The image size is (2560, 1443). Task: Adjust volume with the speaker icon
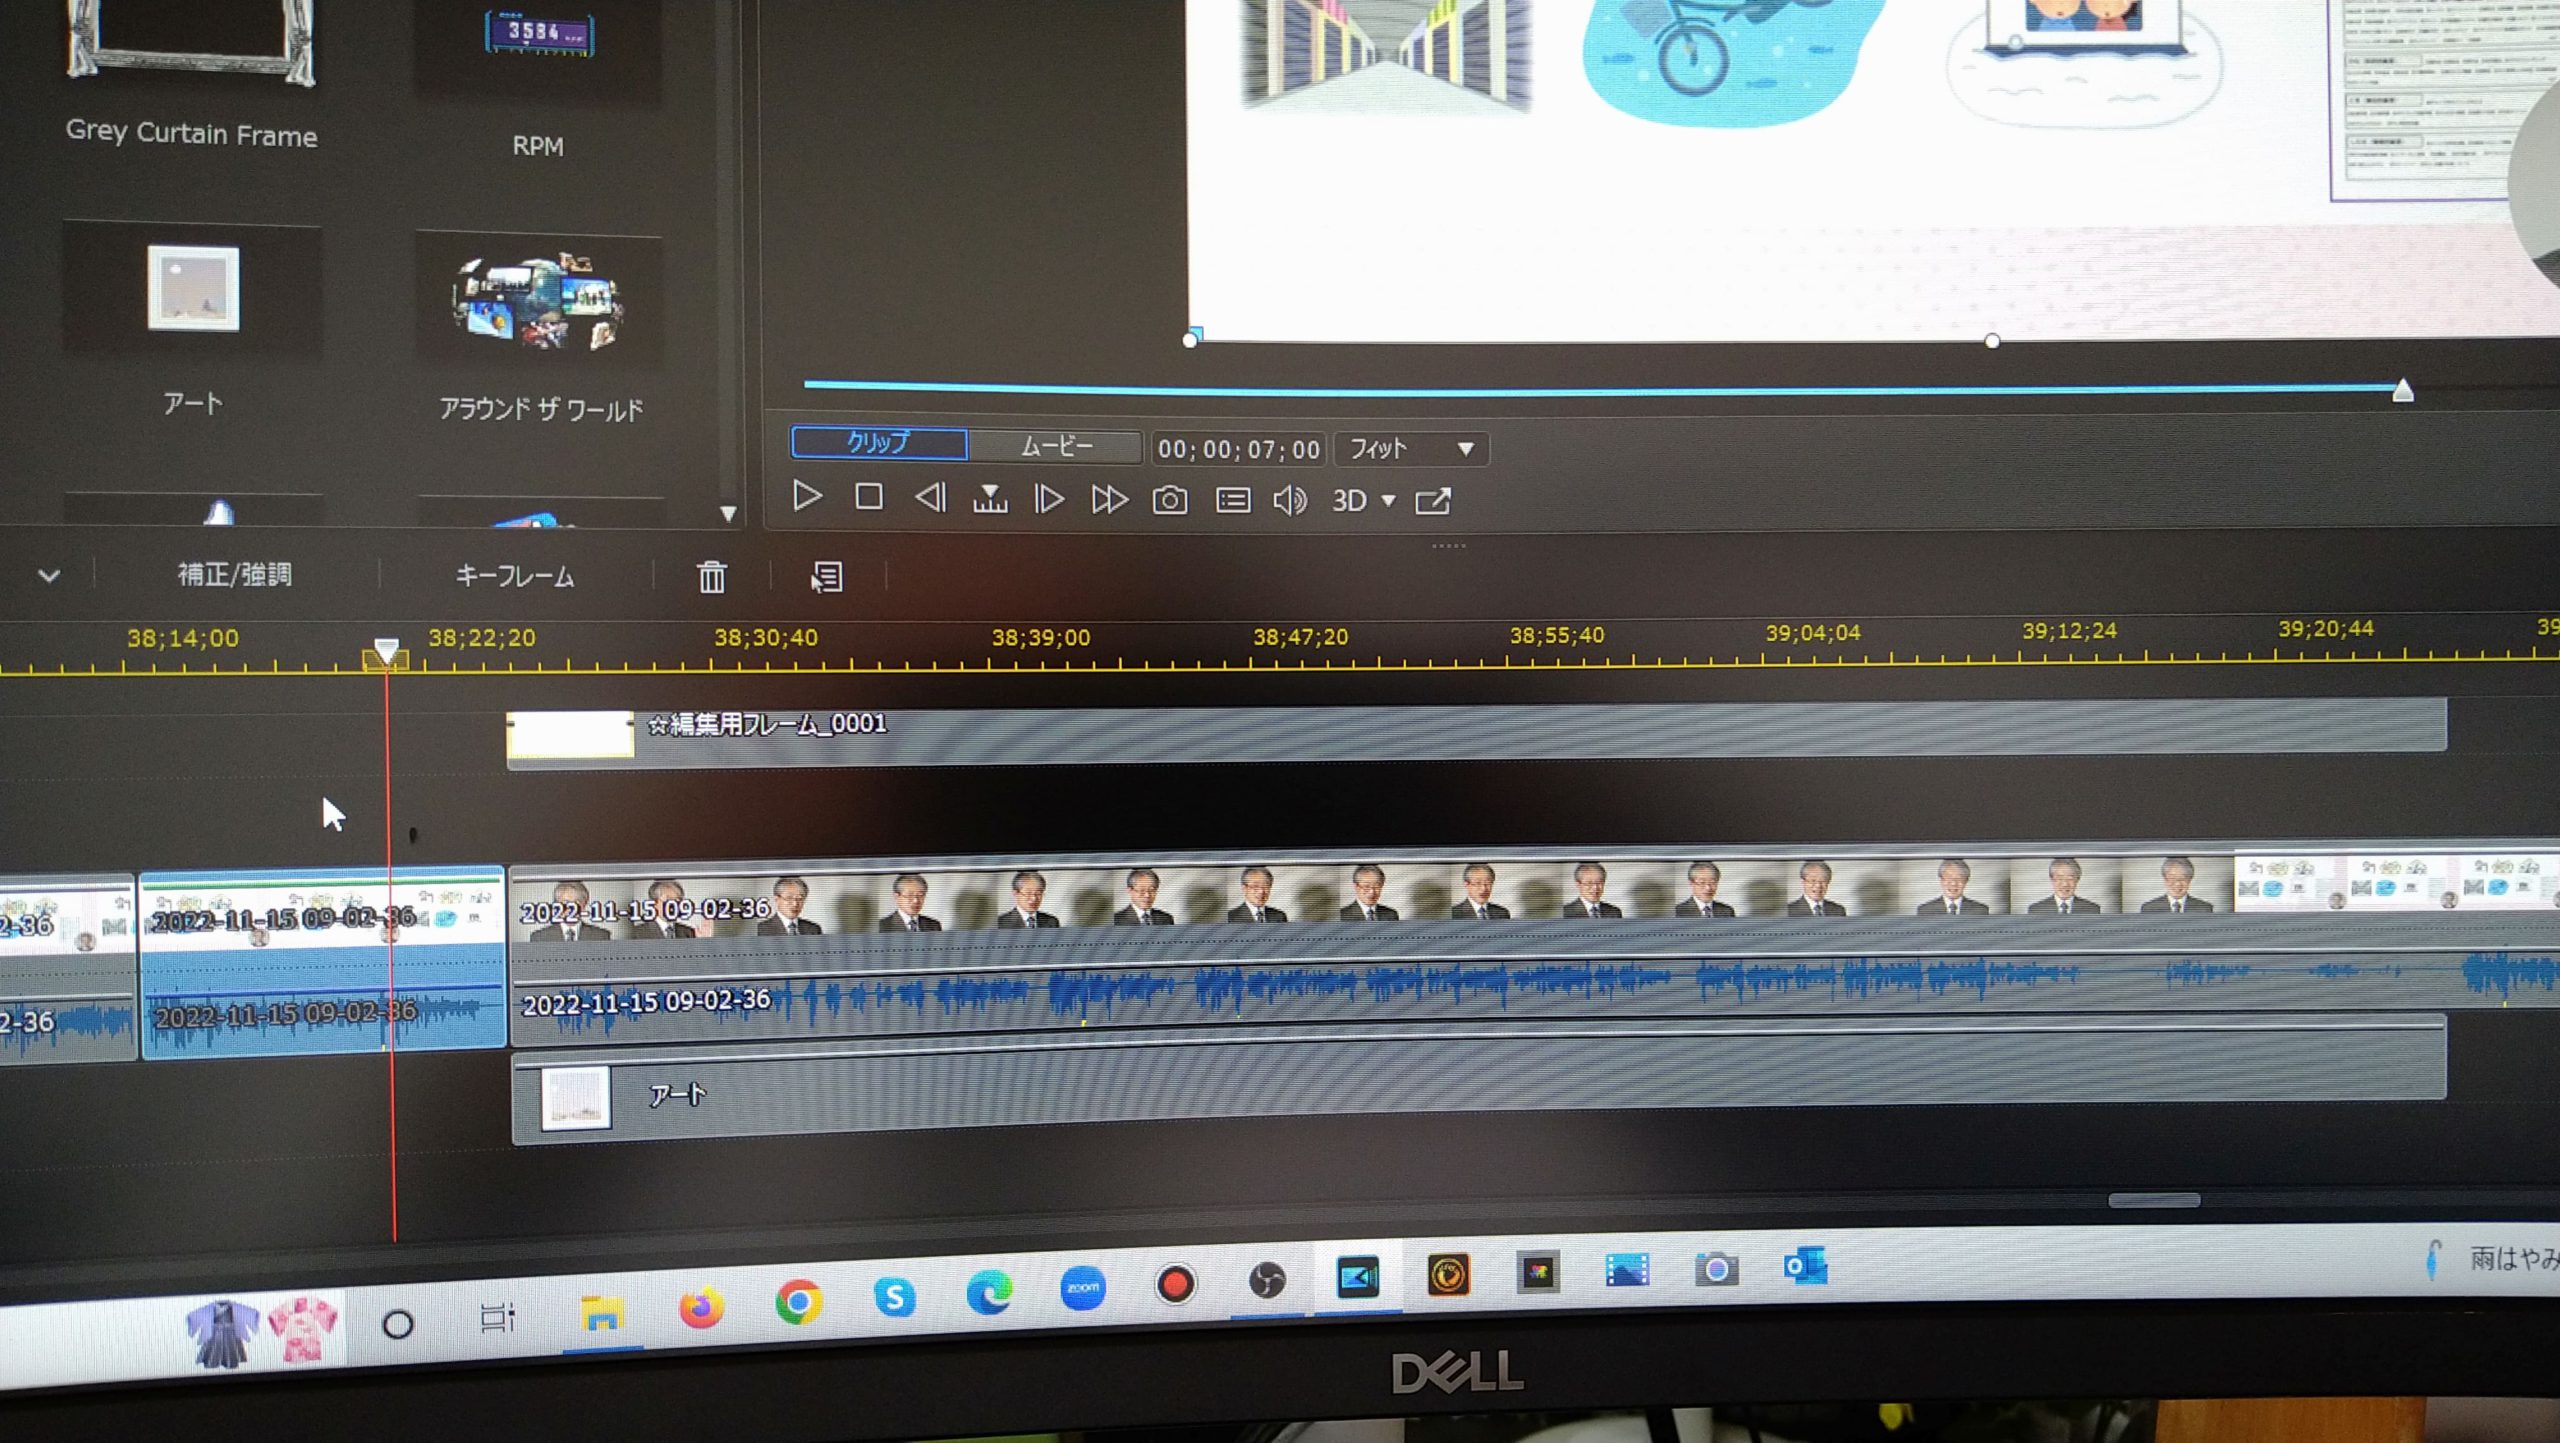pos(1289,500)
